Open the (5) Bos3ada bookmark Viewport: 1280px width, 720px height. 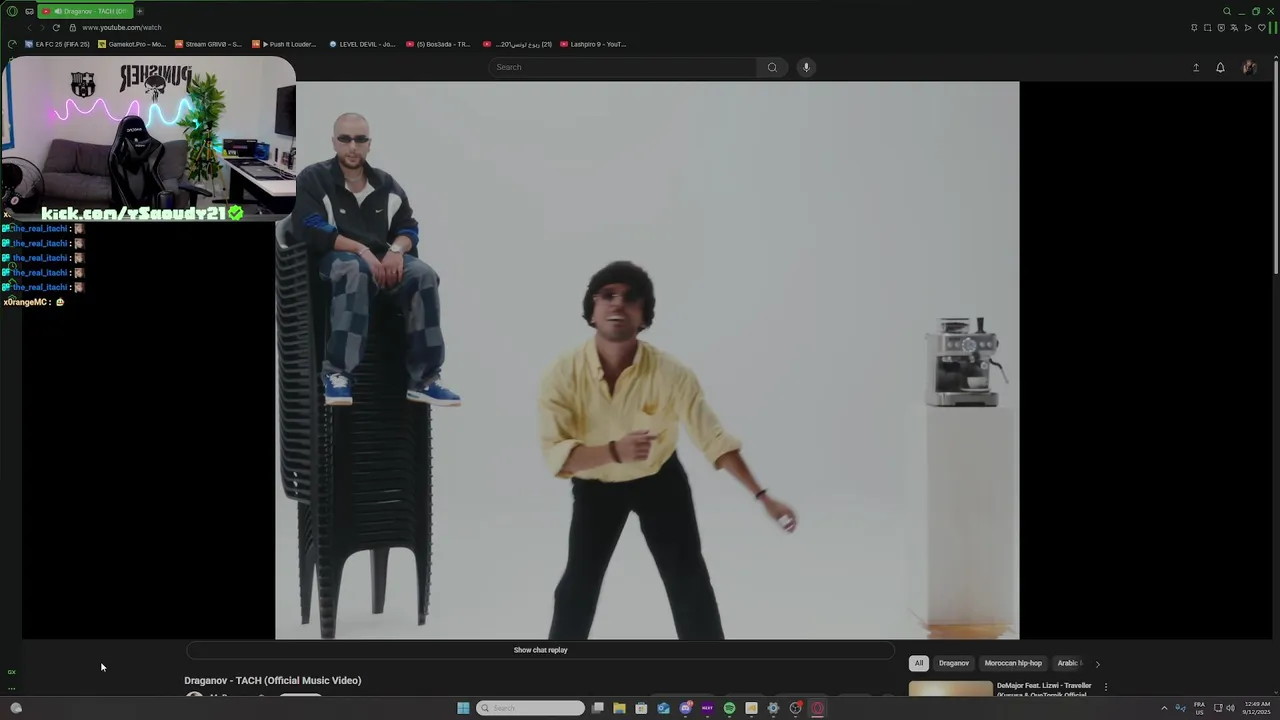click(x=437, y=44)
